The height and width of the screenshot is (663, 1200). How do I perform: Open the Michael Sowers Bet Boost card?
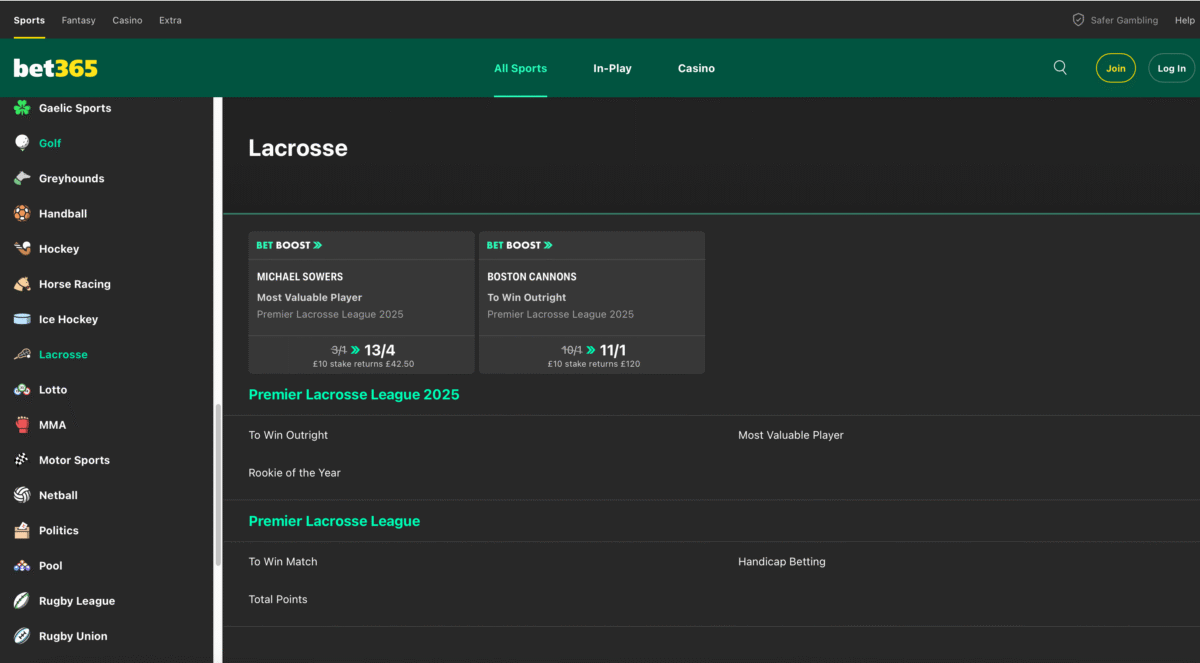click(x=362, y=303)
